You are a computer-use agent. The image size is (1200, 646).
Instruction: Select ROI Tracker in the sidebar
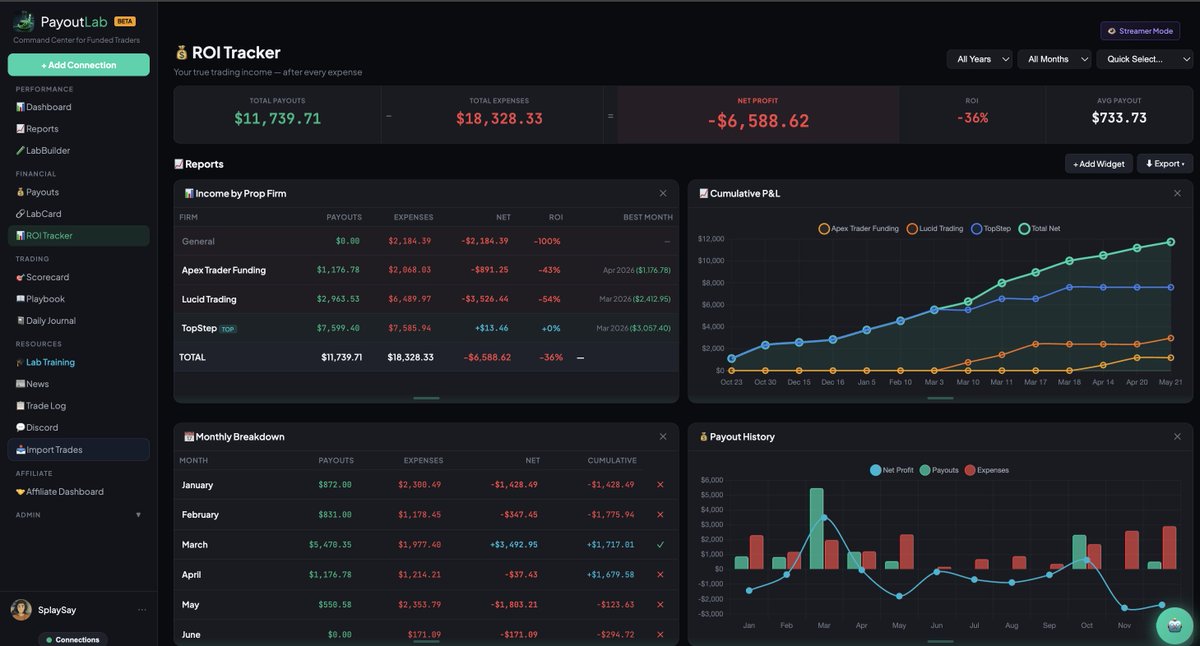[x=78, y=236]
